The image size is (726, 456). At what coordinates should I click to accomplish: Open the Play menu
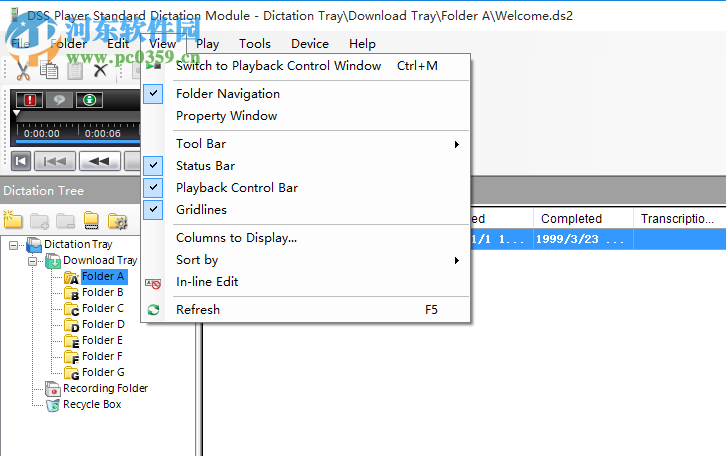pyautogui.click(x=207, y=44)
